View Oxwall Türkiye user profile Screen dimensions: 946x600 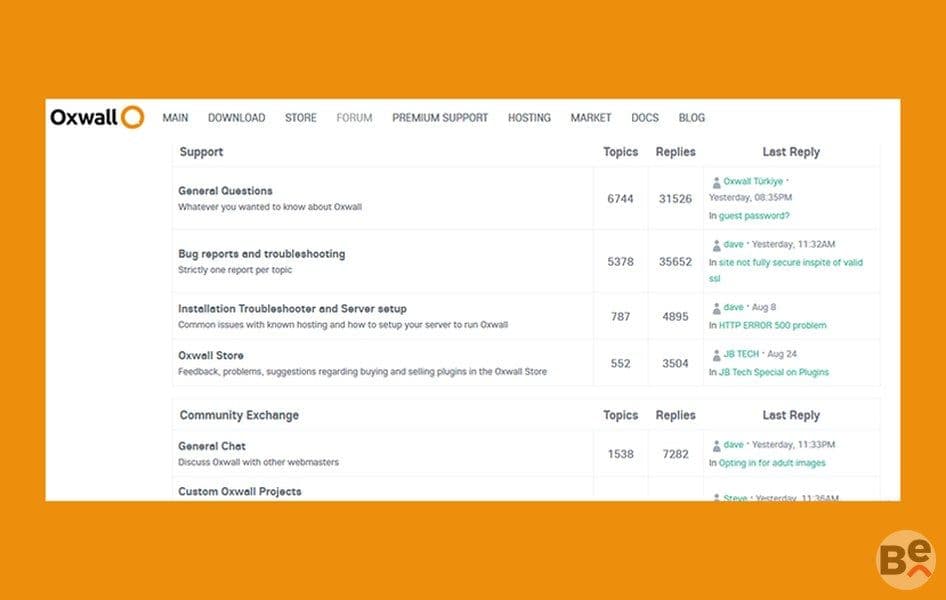click(753, 181)
